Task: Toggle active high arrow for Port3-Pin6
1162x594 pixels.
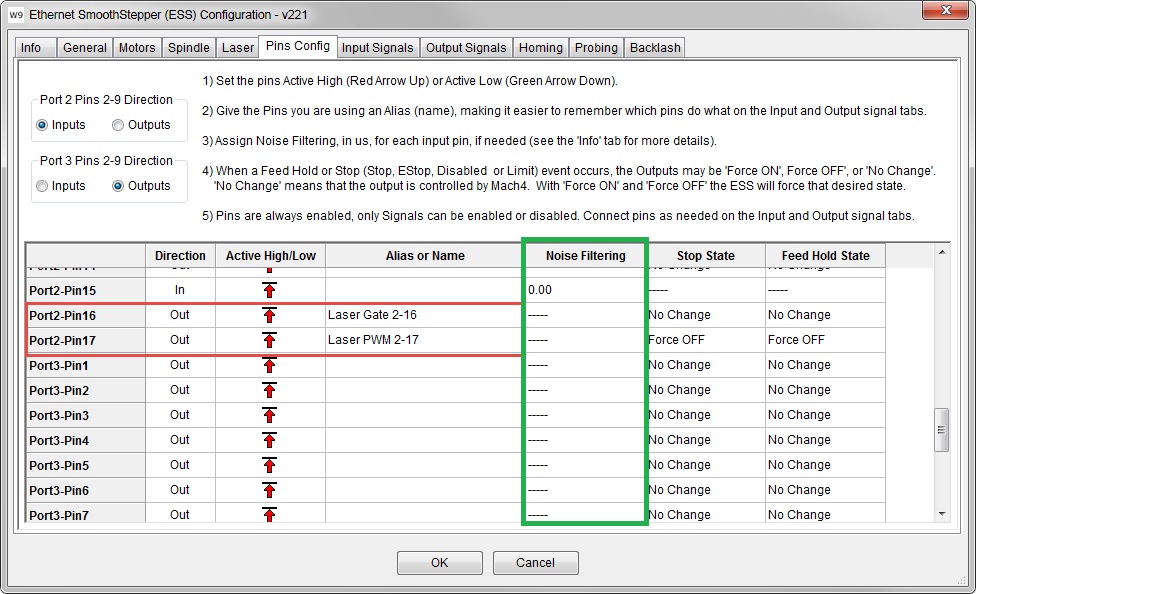Action: tap(269, 490)
